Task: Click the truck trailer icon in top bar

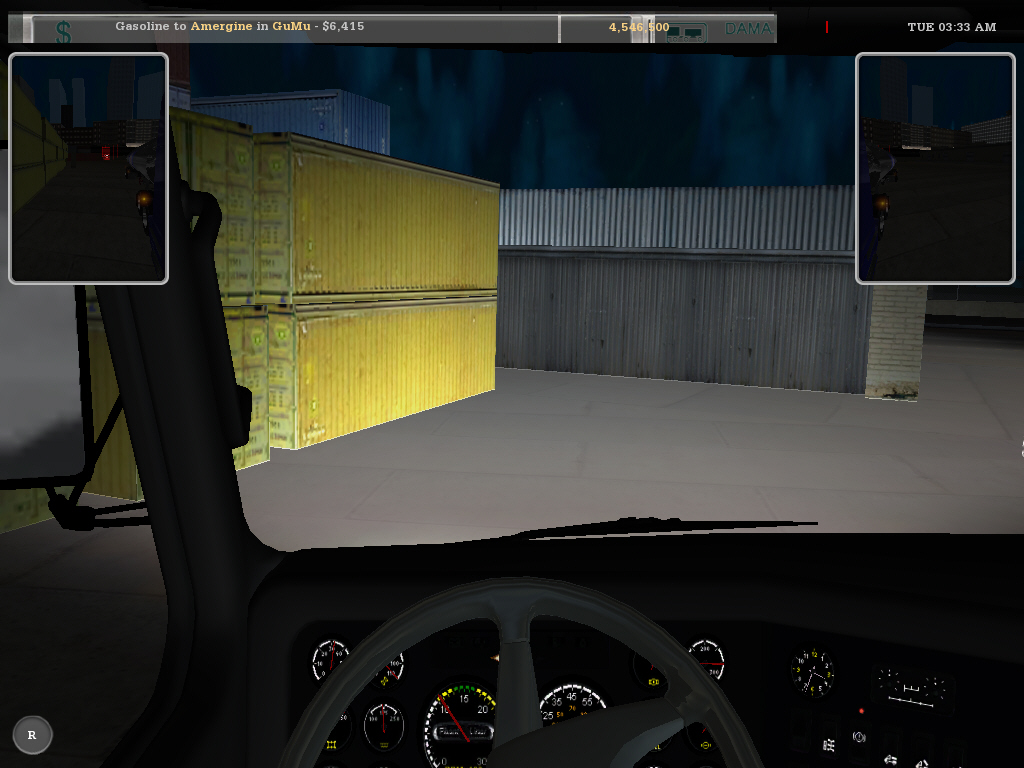Action: (686, 32)
